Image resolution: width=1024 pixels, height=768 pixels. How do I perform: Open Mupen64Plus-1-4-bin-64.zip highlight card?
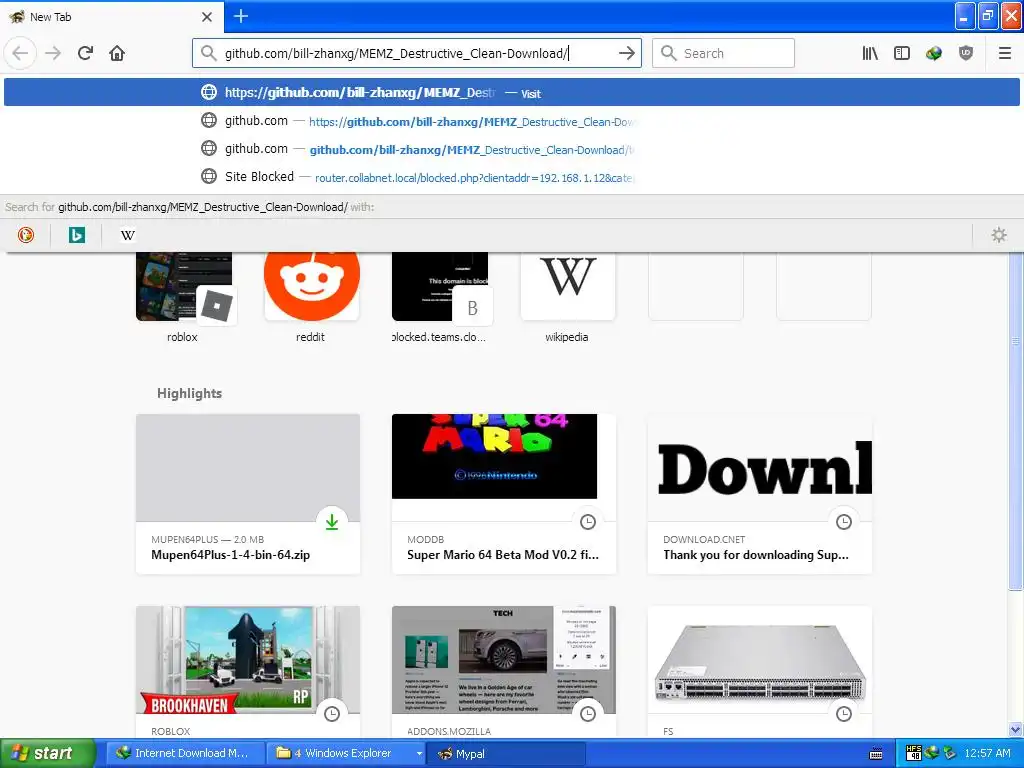point(248,494)
